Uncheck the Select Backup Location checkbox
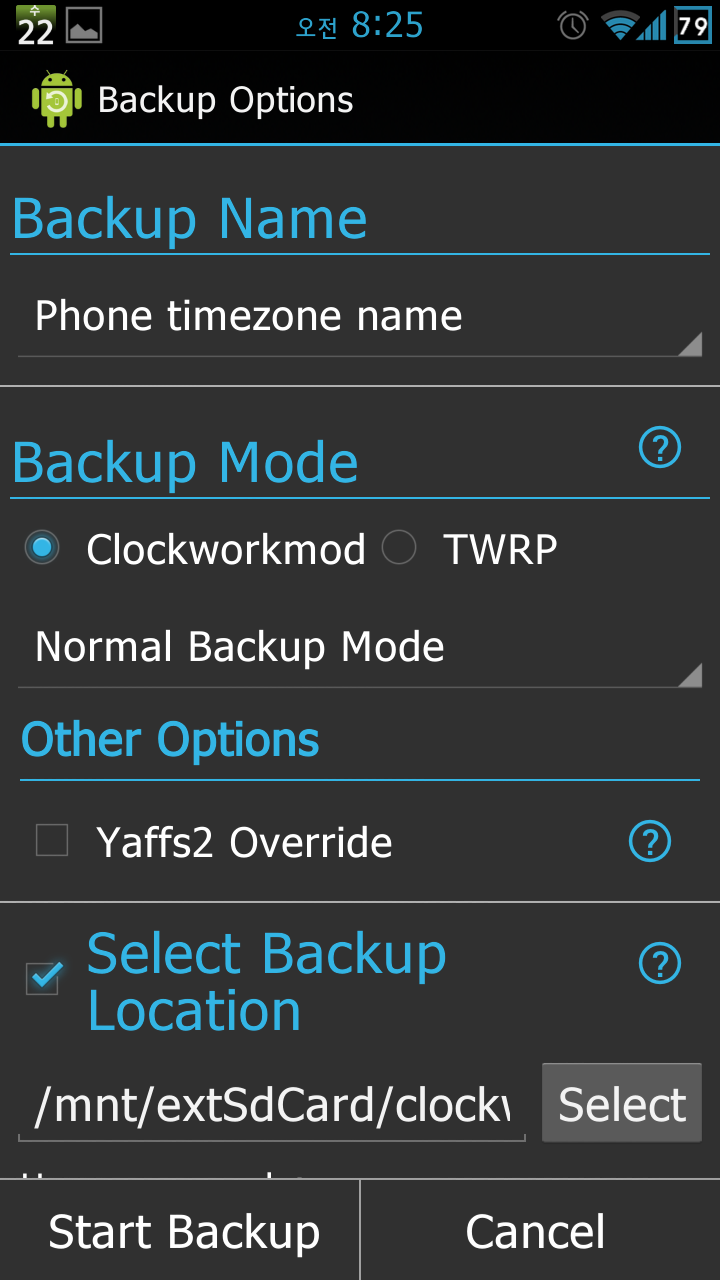Viewport: 720px width, 1280px height. 44,977
